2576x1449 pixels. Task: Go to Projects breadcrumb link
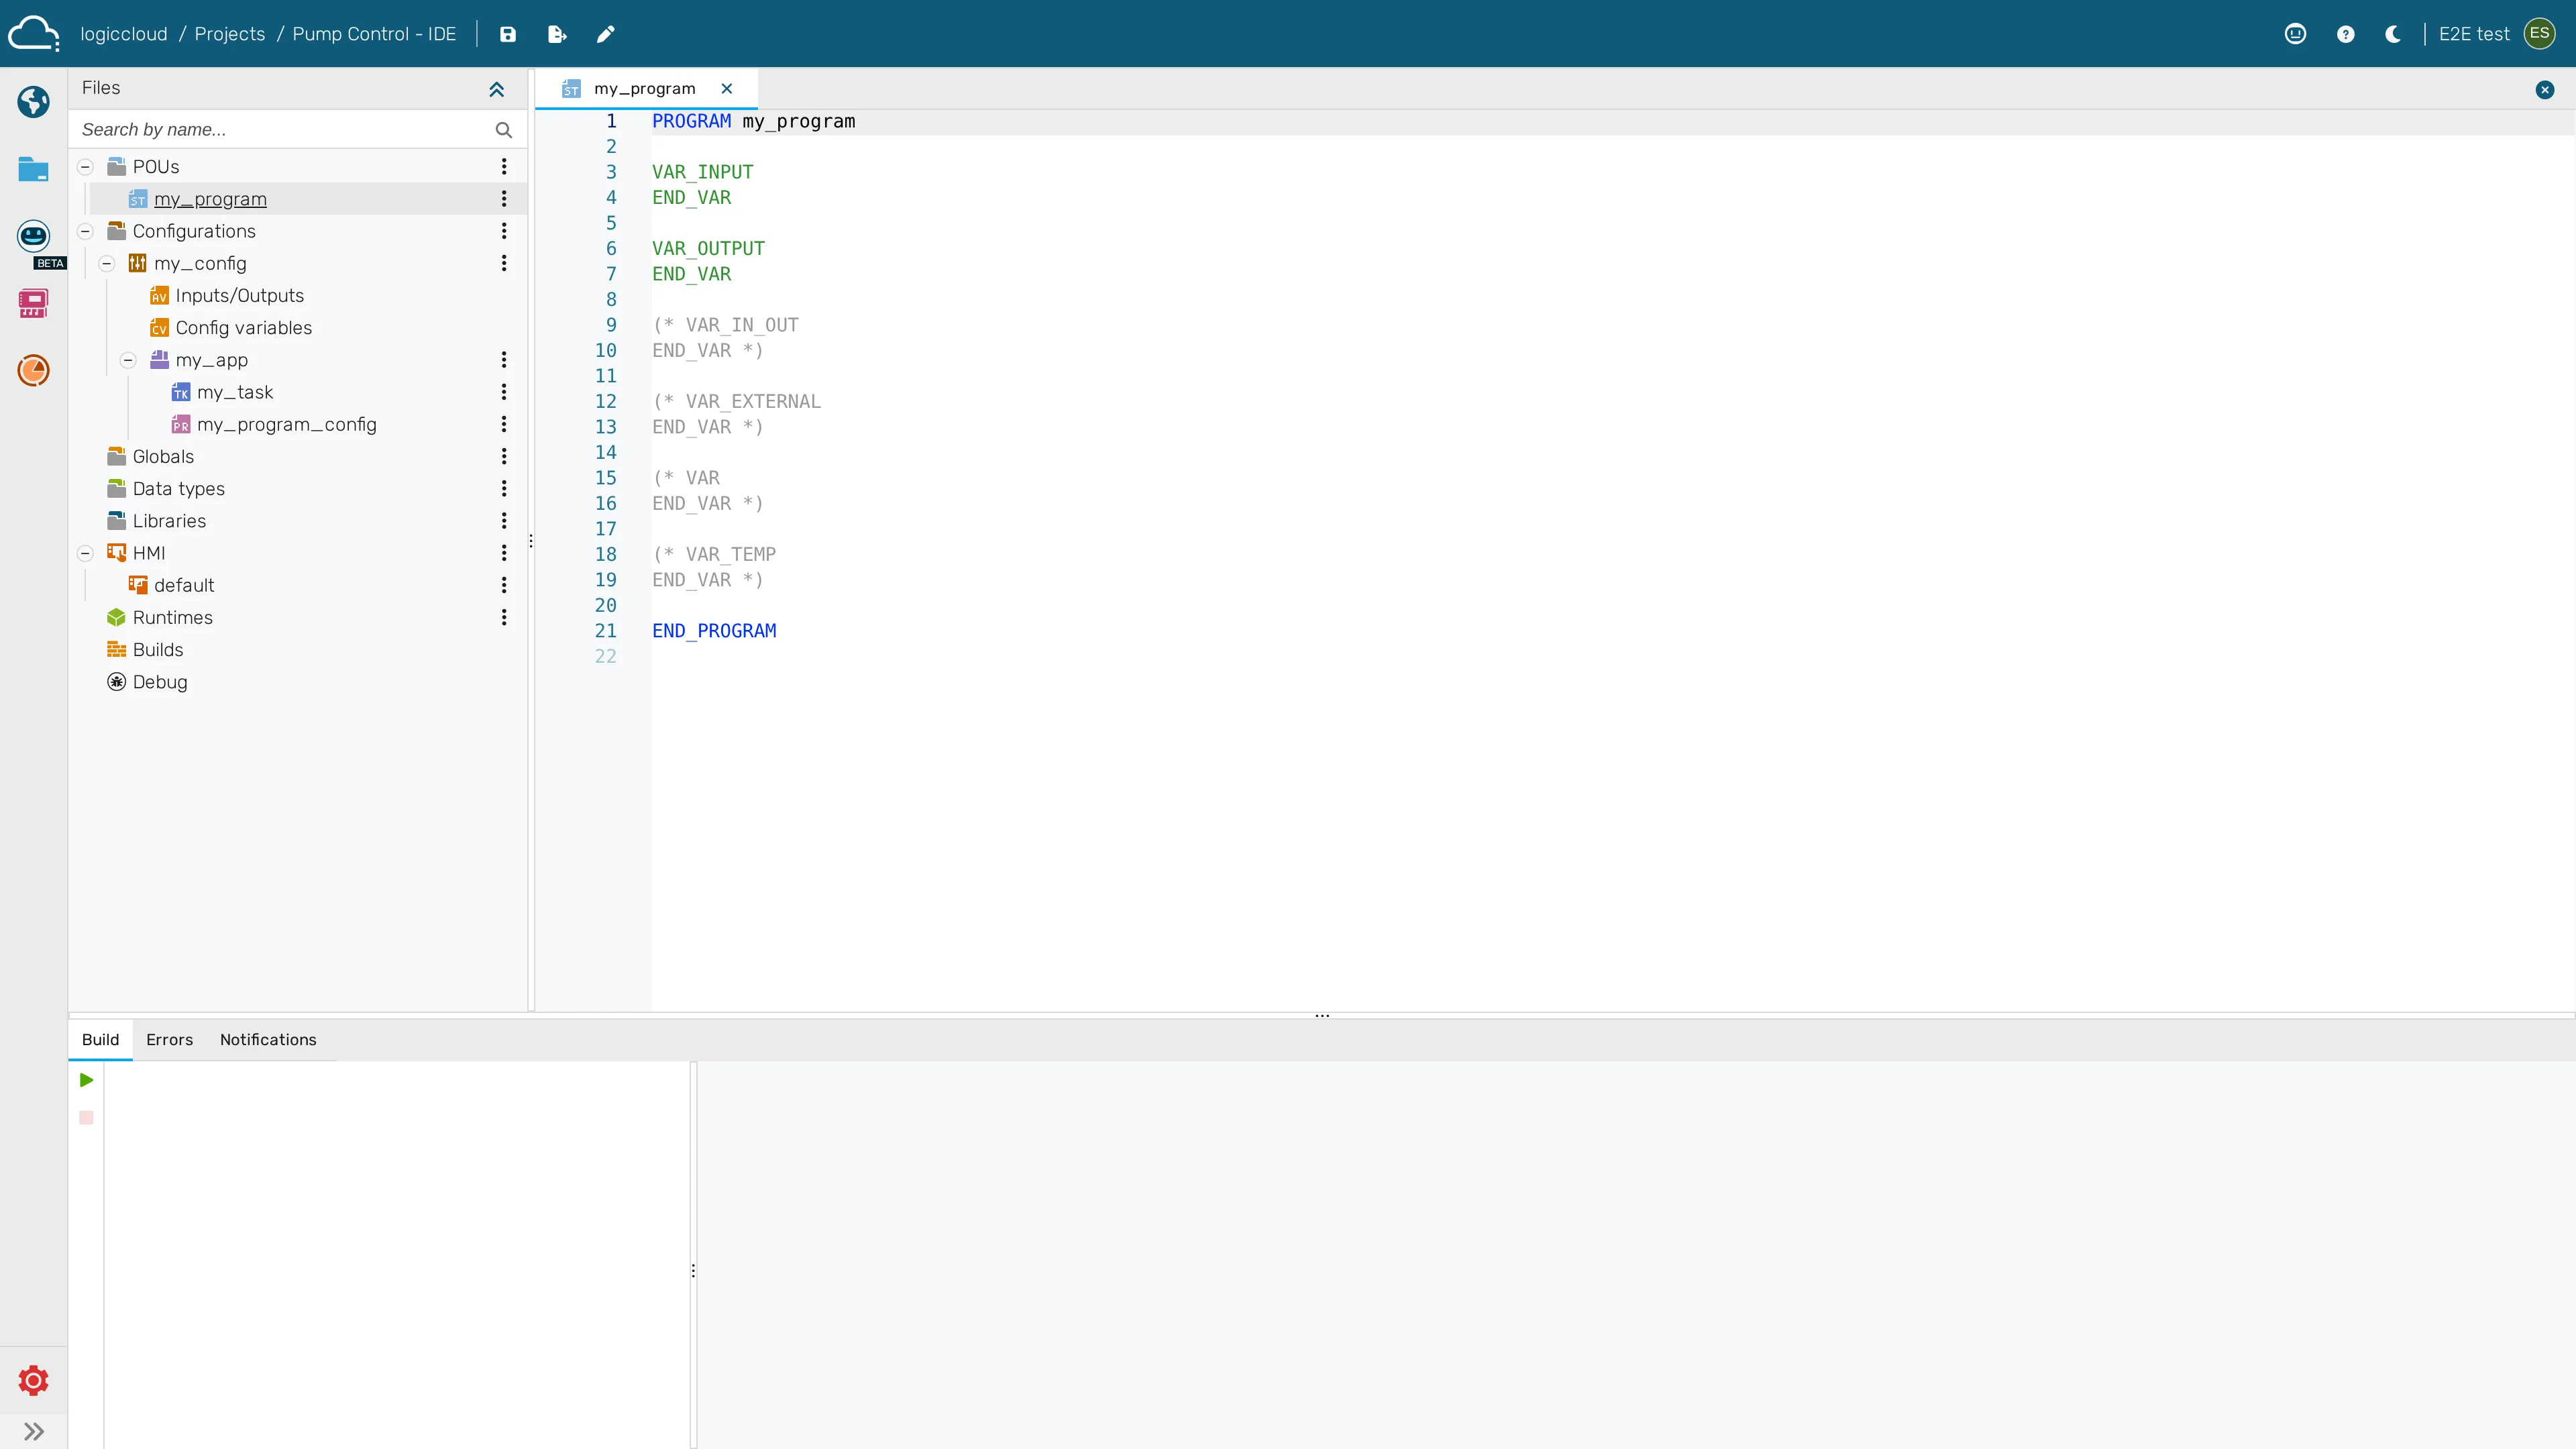[230, 34]
